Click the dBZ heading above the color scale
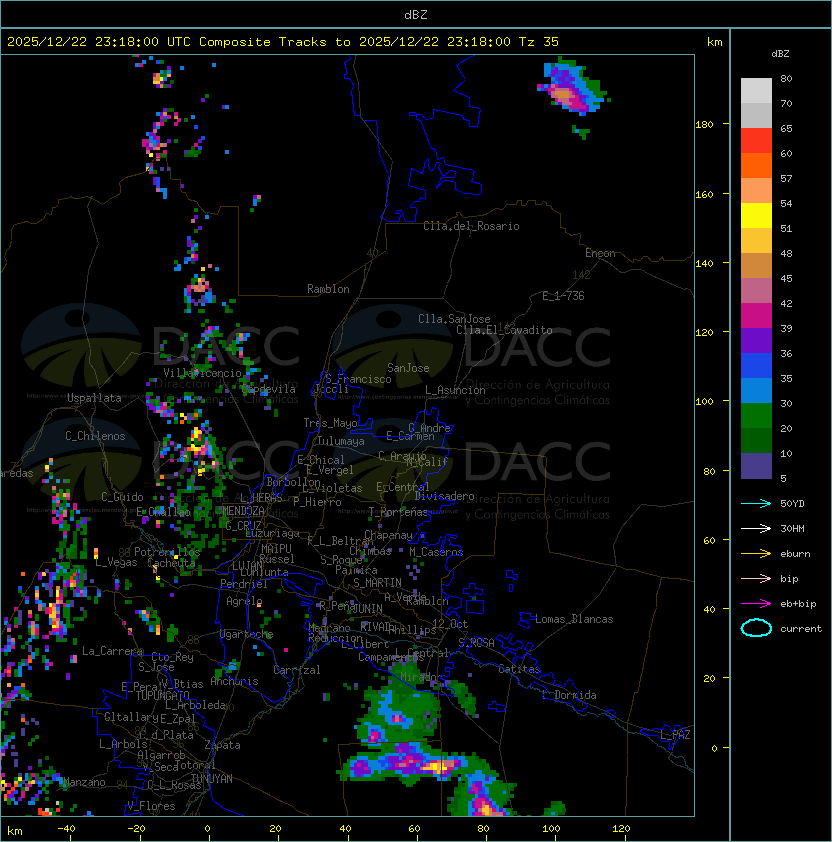 pyautogui.click(x=780, y=54)
